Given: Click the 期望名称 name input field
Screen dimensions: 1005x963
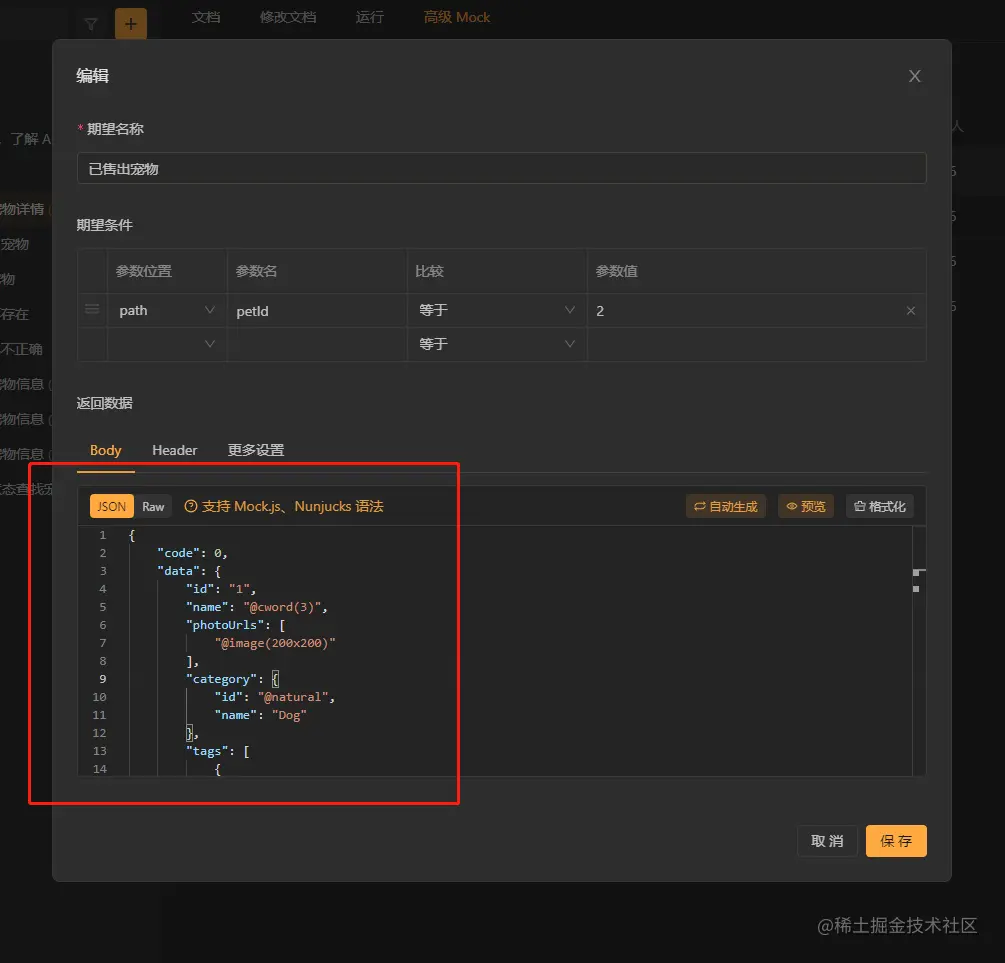Looking at the screenshot, I should 501,169.
